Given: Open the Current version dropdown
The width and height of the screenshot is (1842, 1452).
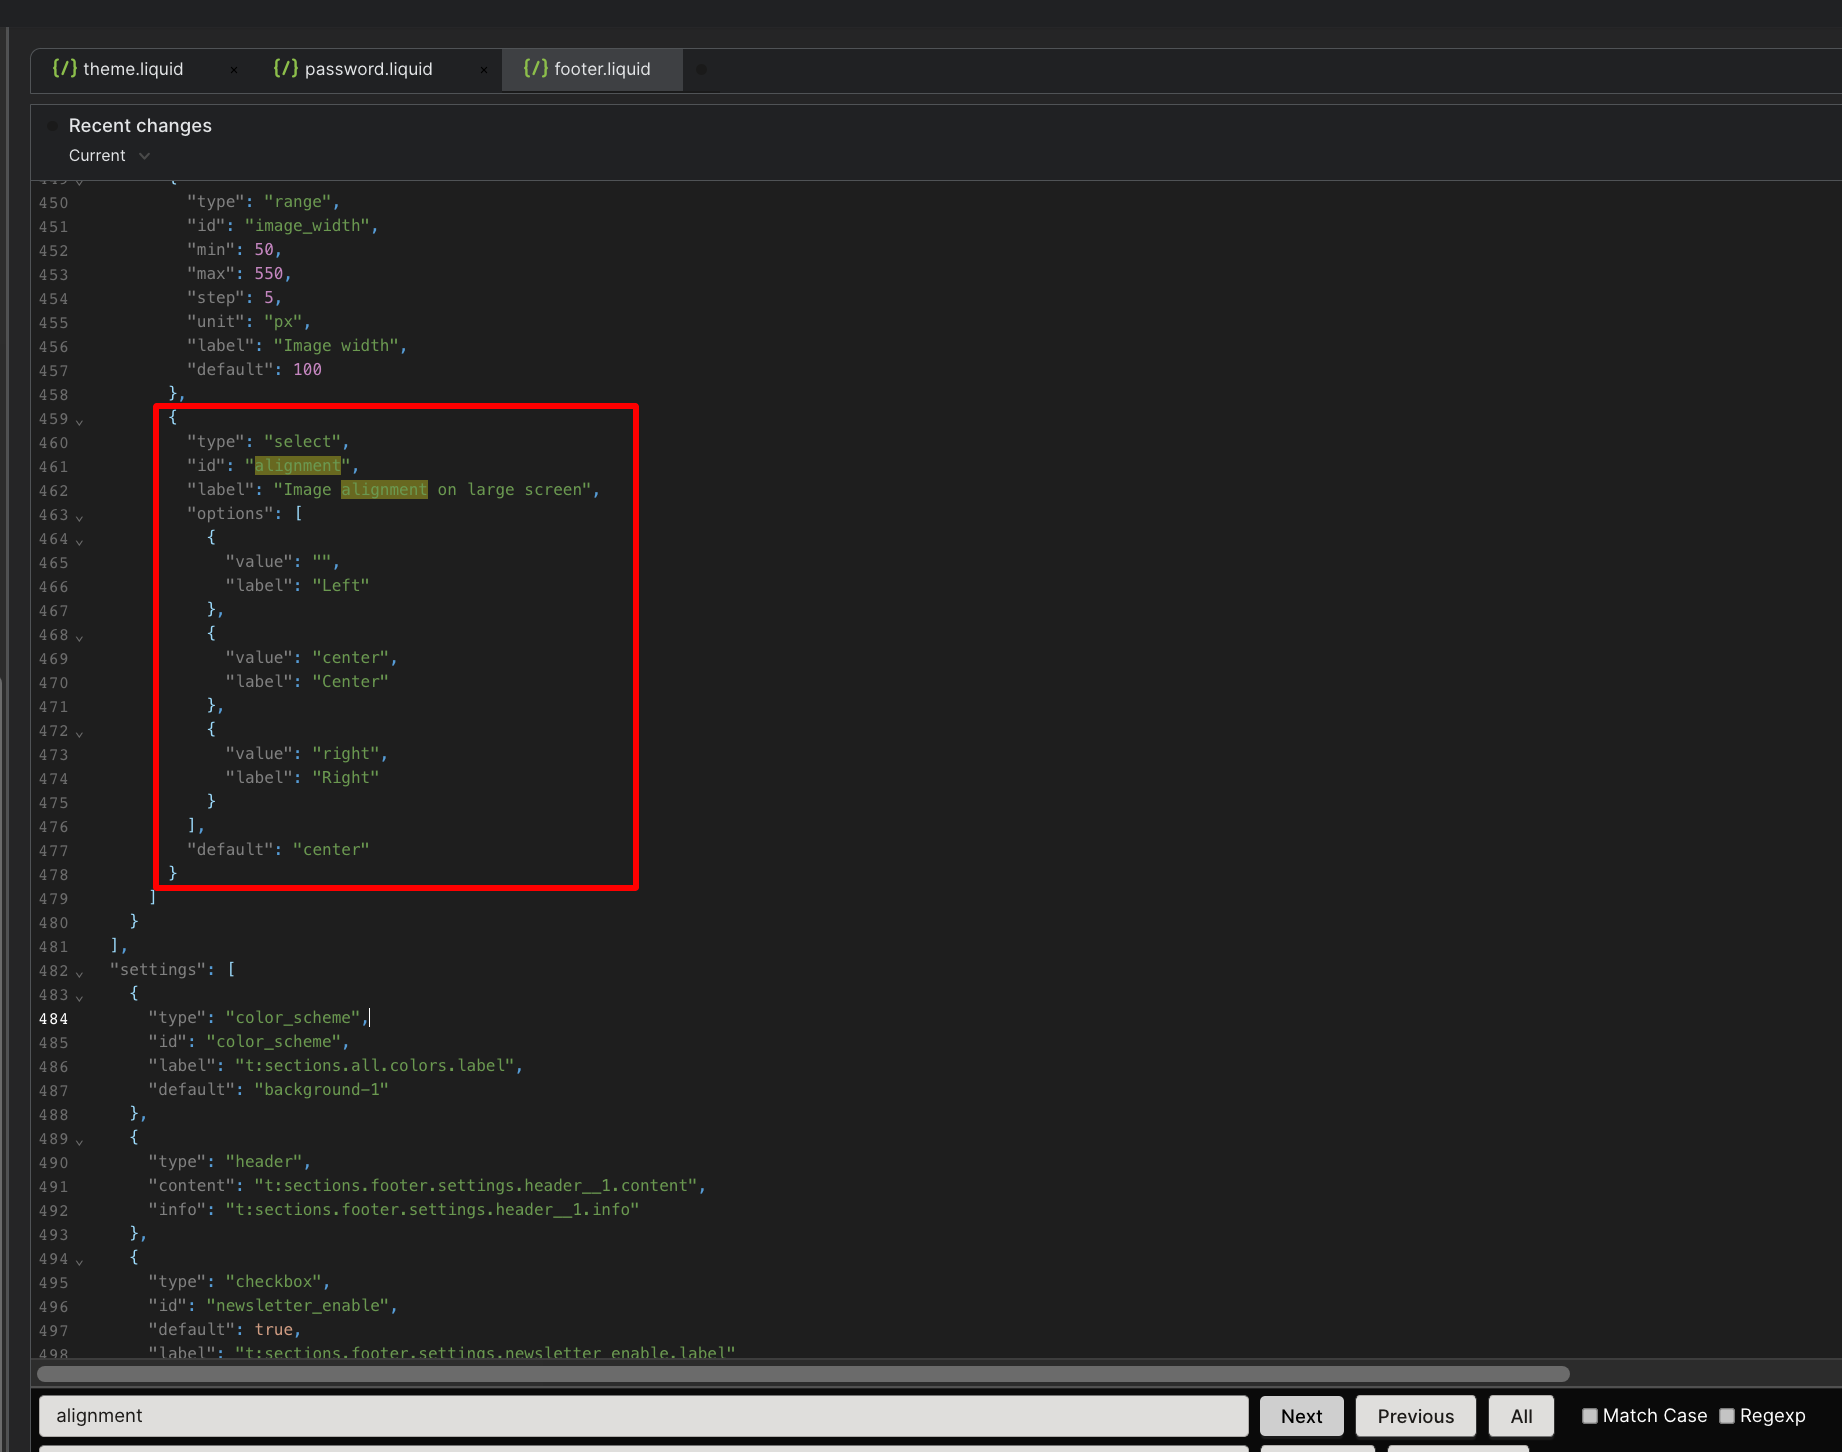Looking at the screenshot, I should (109, 156).
